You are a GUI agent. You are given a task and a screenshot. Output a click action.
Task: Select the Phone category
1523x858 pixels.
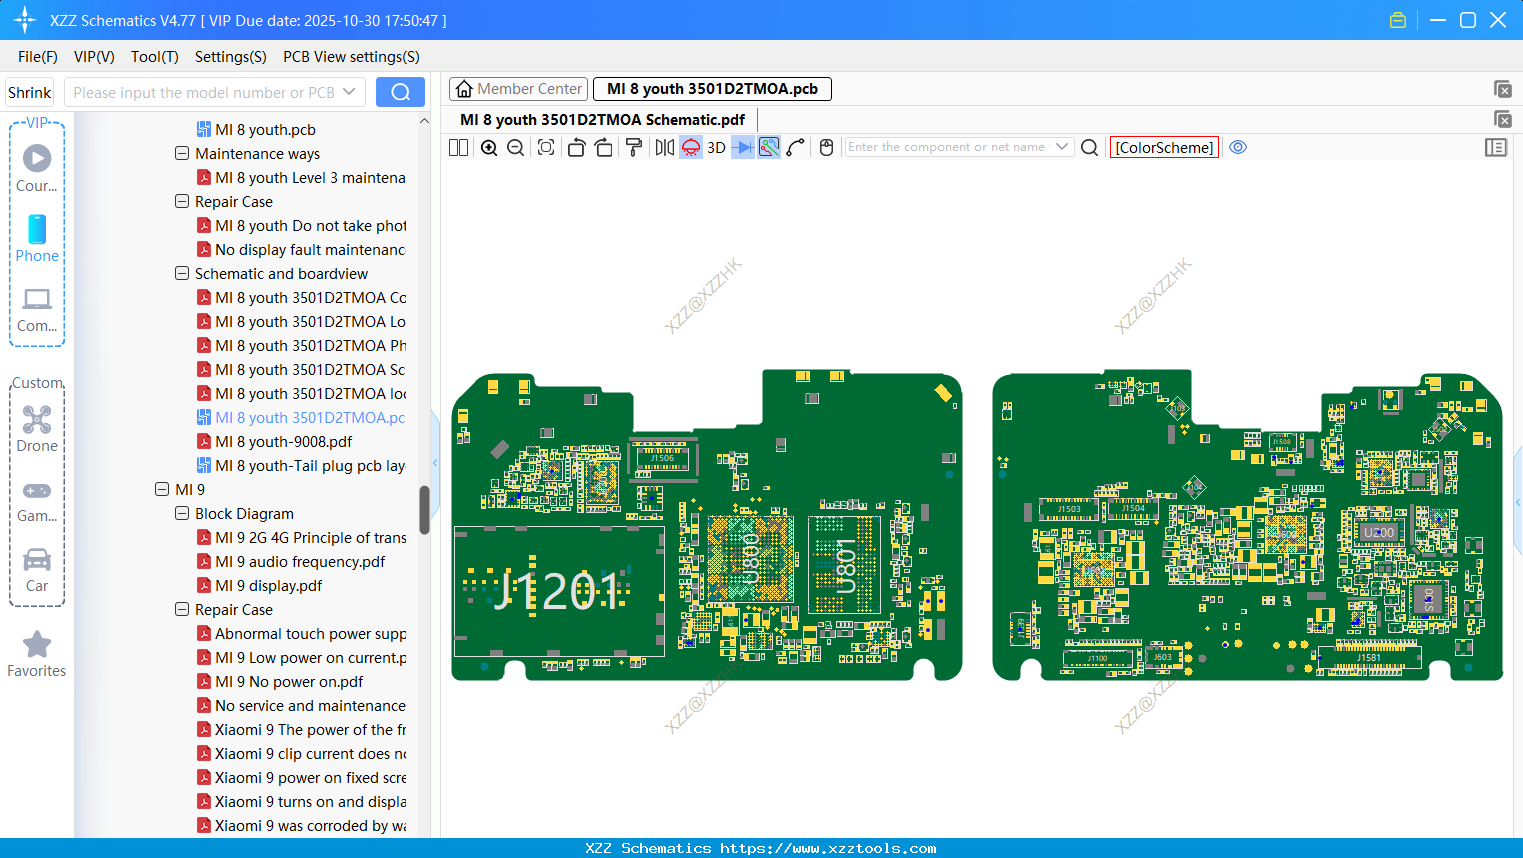[37, 239]
